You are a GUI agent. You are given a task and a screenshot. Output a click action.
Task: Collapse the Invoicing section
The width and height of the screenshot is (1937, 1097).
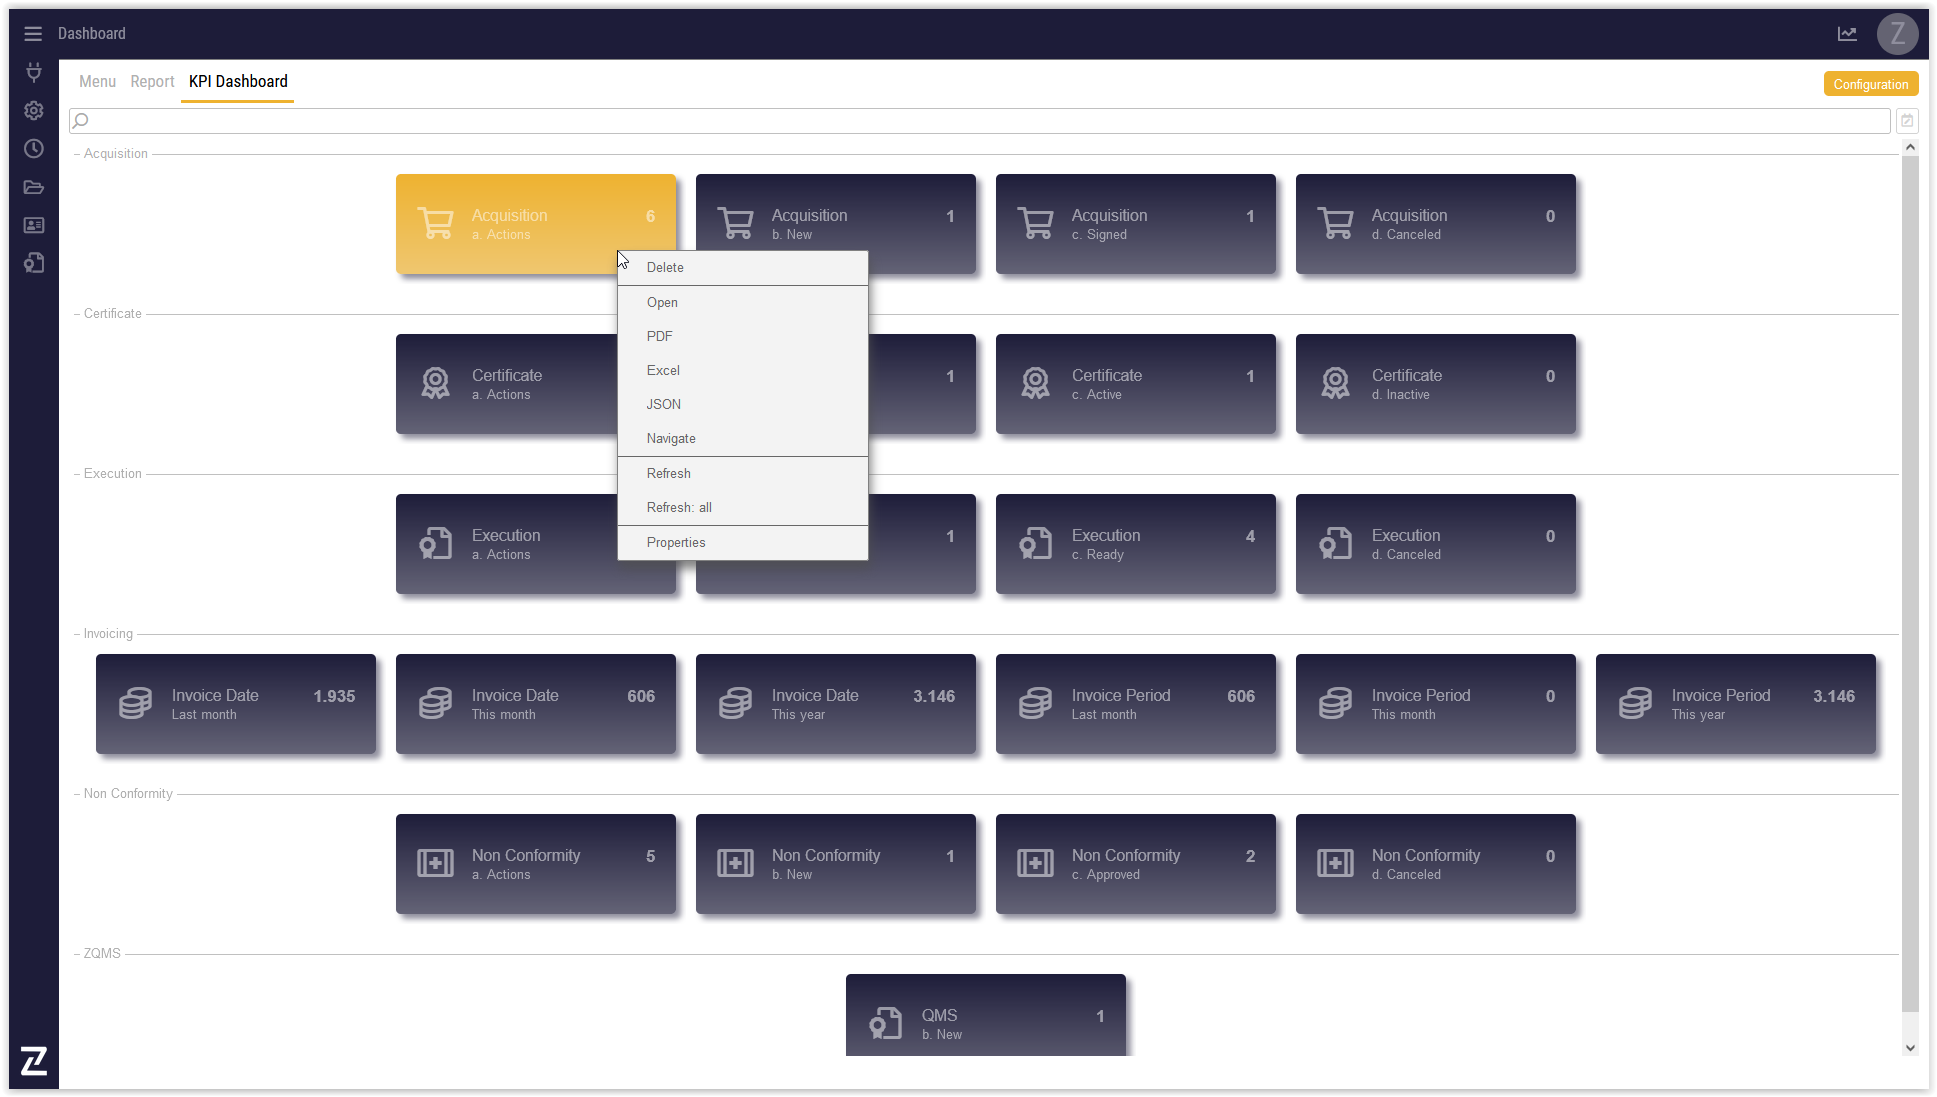click(x=77, y=634)
